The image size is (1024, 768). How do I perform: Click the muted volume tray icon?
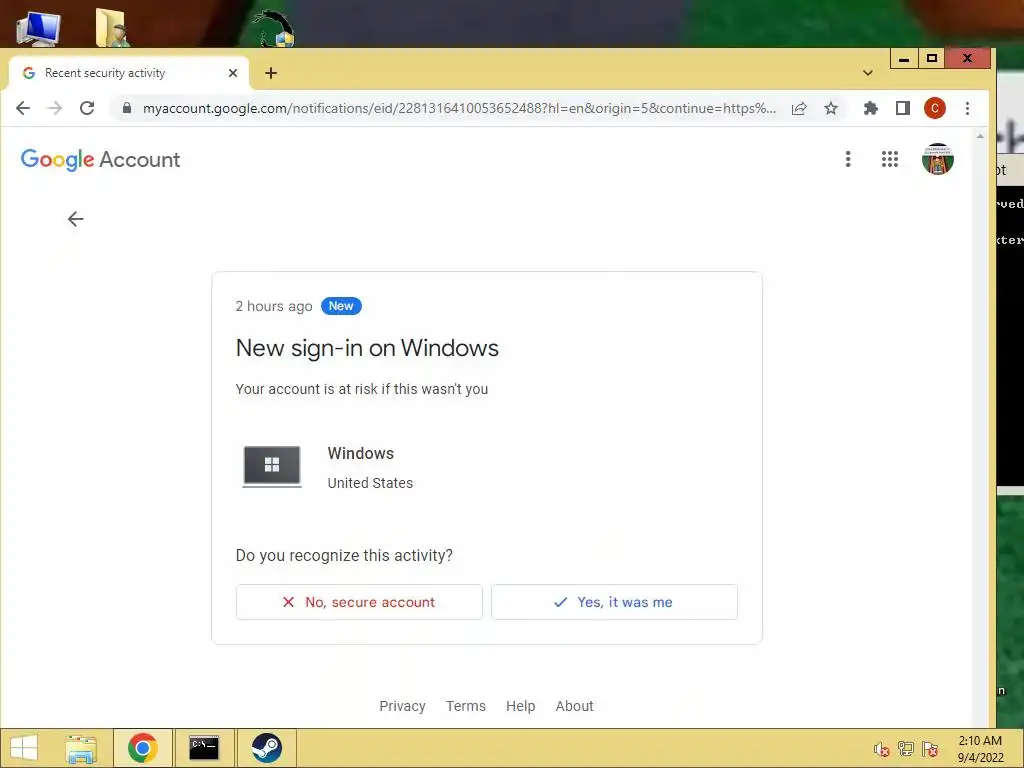pos(882,749)
